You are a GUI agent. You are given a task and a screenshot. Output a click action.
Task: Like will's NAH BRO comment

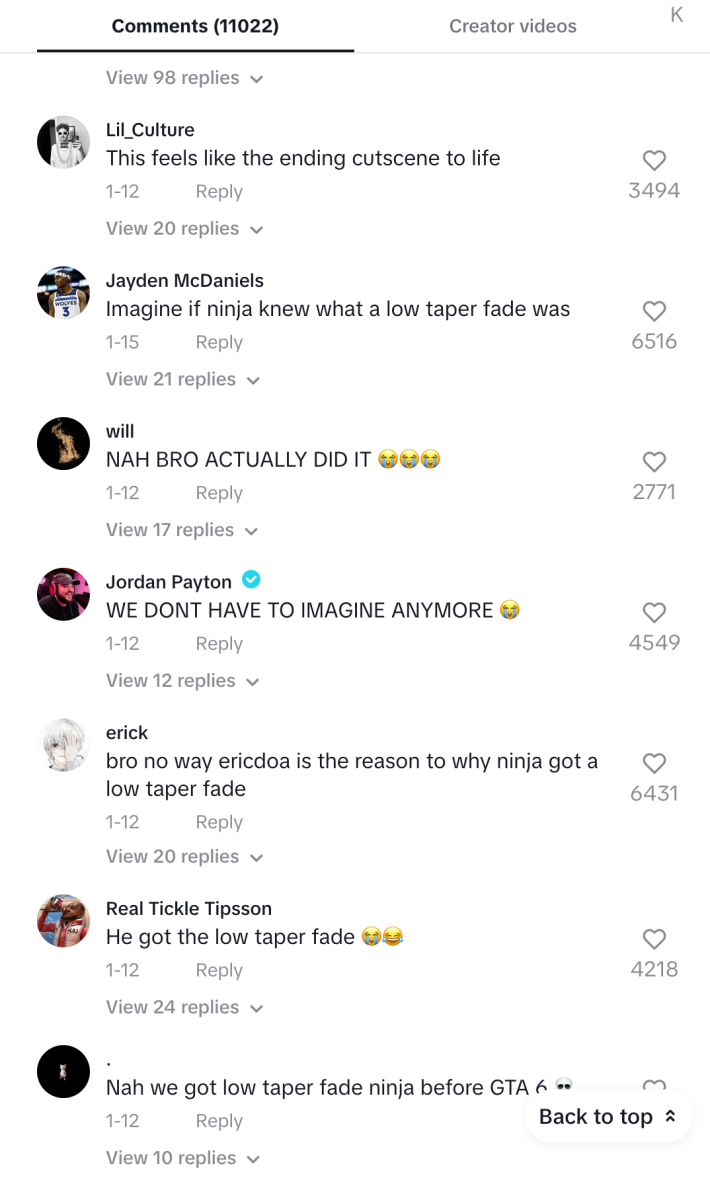pyautogui.click(x=654, y=462)
